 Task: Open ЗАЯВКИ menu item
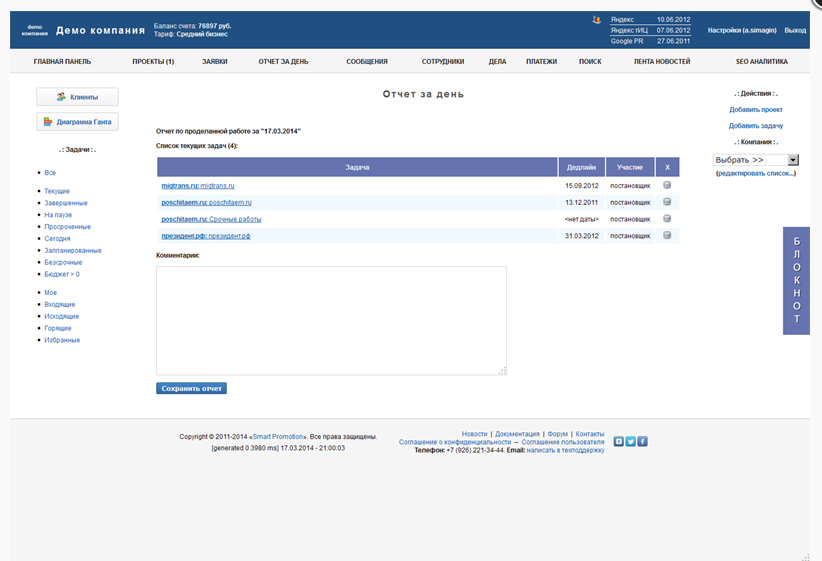click(215, 62)
